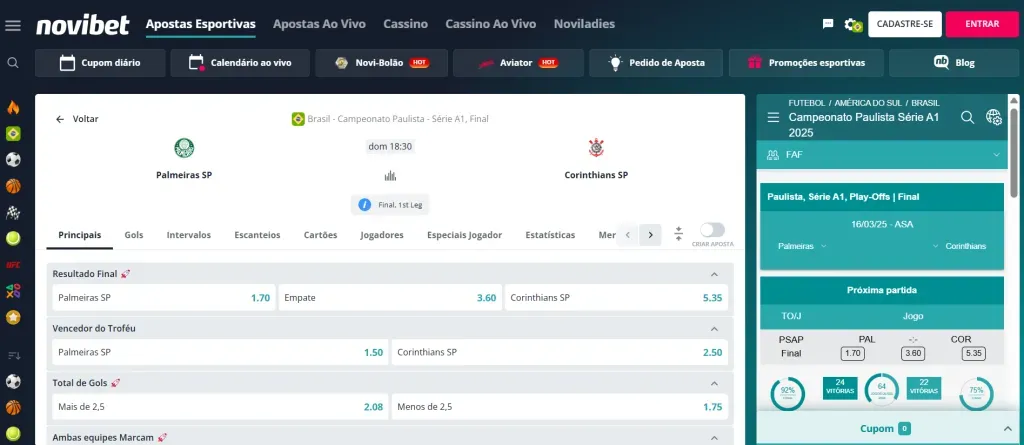Open the Palmeiras team dropdown
Screen dimensions: 1024x445
click(x=803, y=246)
